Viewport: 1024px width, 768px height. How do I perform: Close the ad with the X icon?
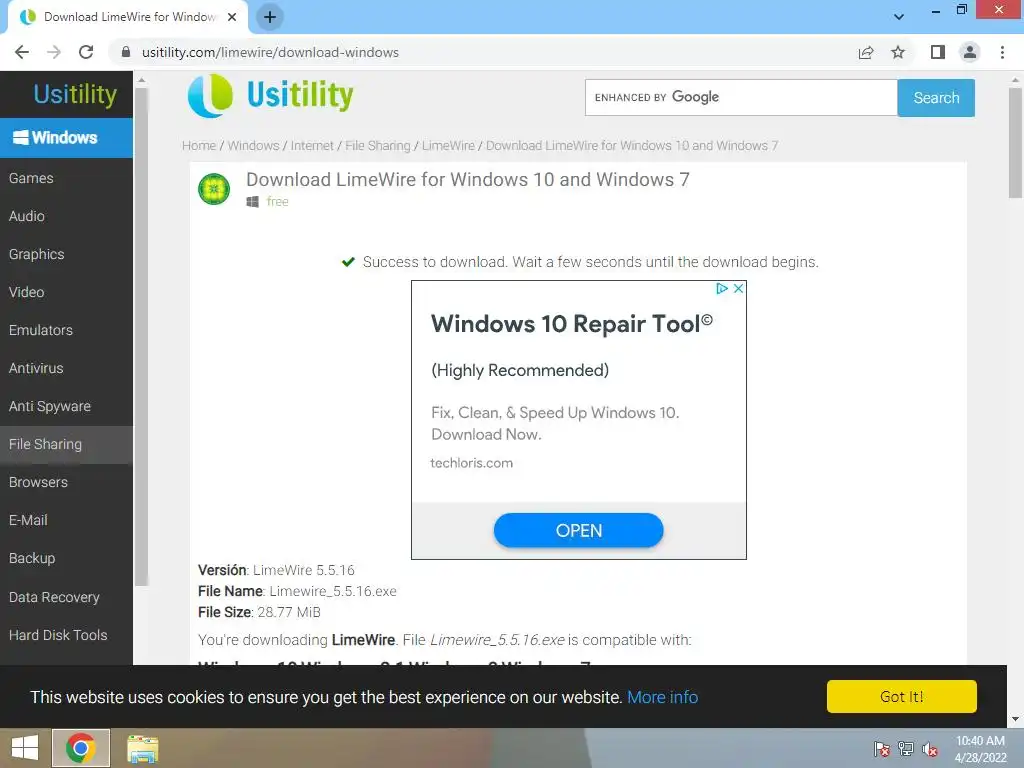click(739, 289)
